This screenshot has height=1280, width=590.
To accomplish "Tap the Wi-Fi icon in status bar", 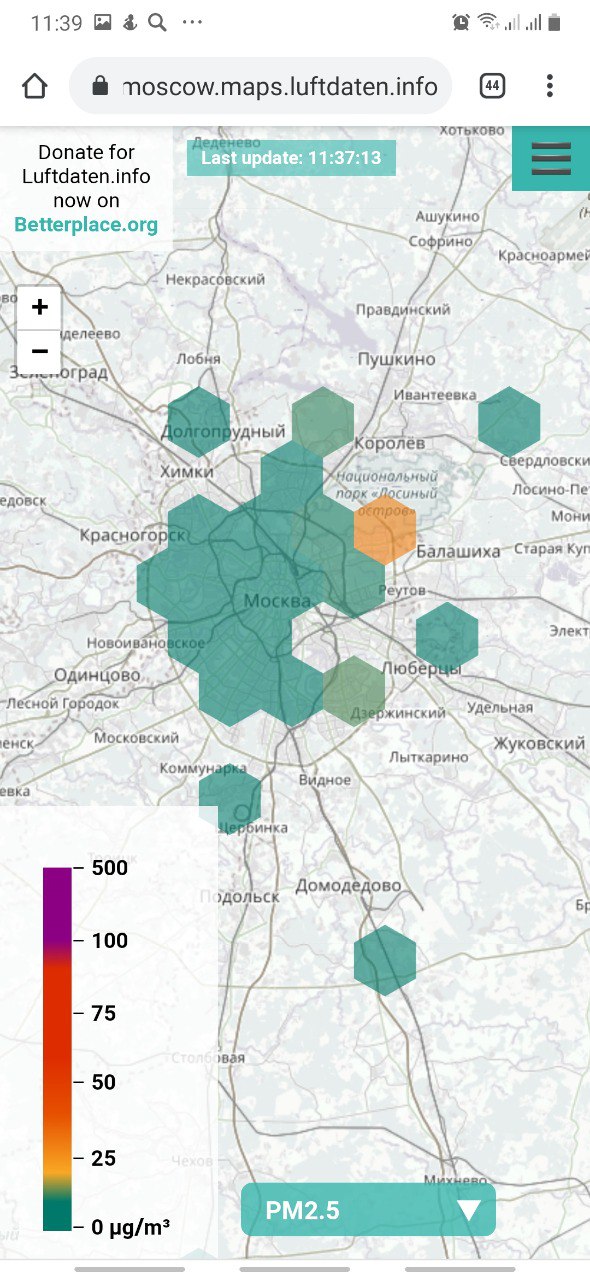I will (x=488, y=22).
